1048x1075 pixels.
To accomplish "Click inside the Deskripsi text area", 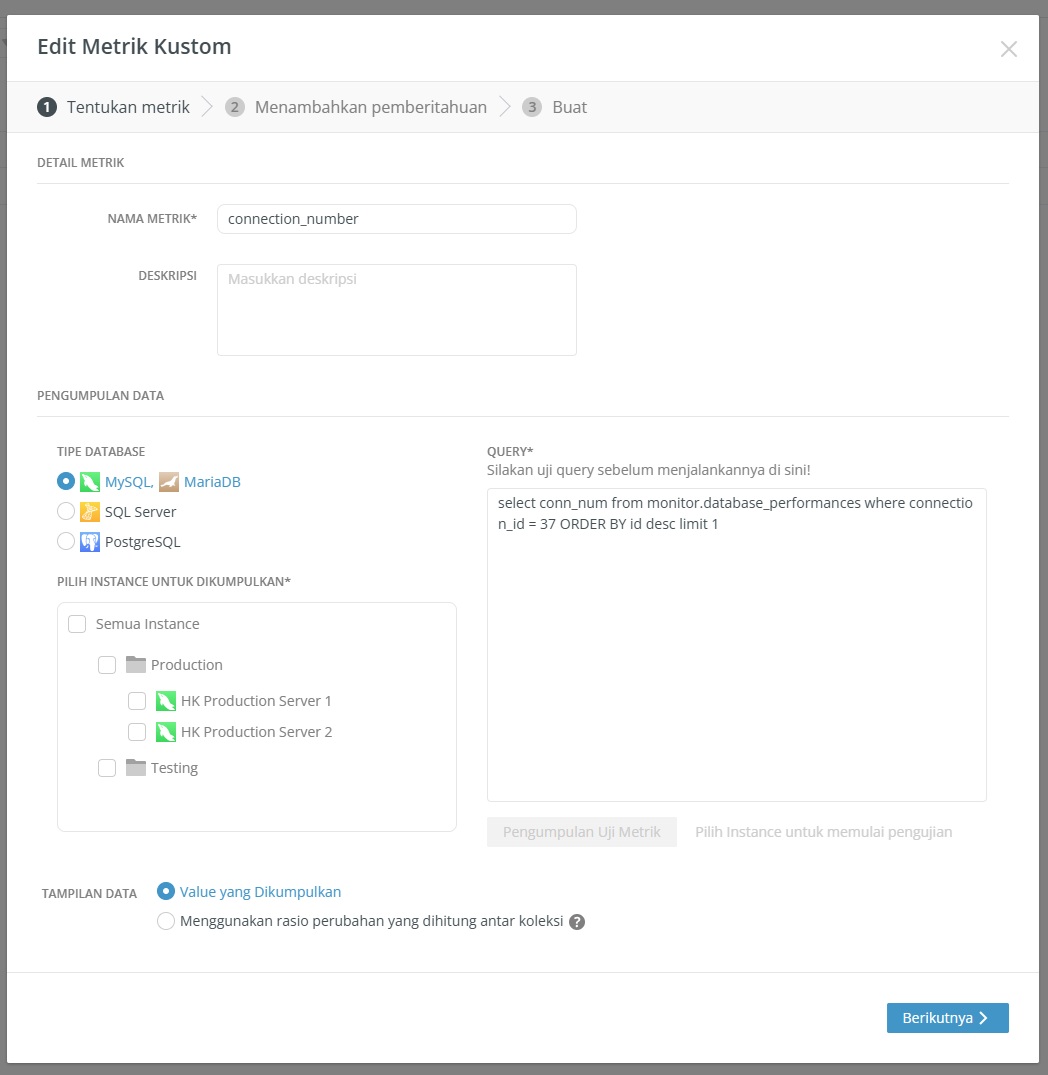I will (x=396, y=310).
